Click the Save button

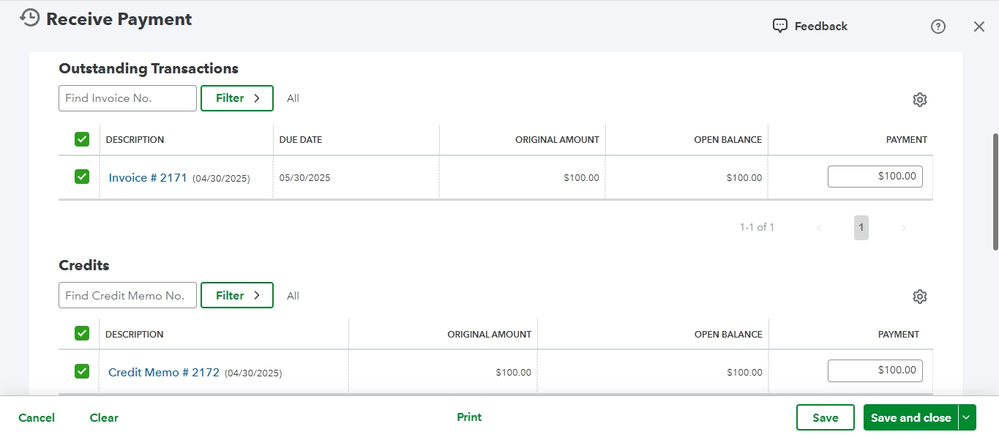point(825,418)
